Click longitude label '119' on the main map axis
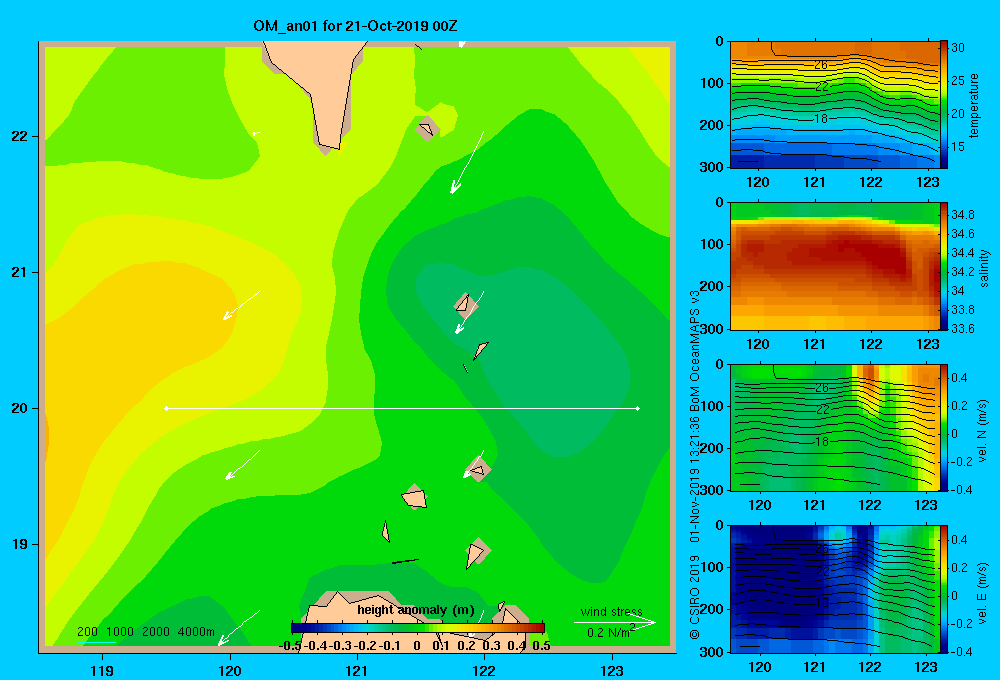This screenshot has width=1000, height=680. click(x=103, y=670)
